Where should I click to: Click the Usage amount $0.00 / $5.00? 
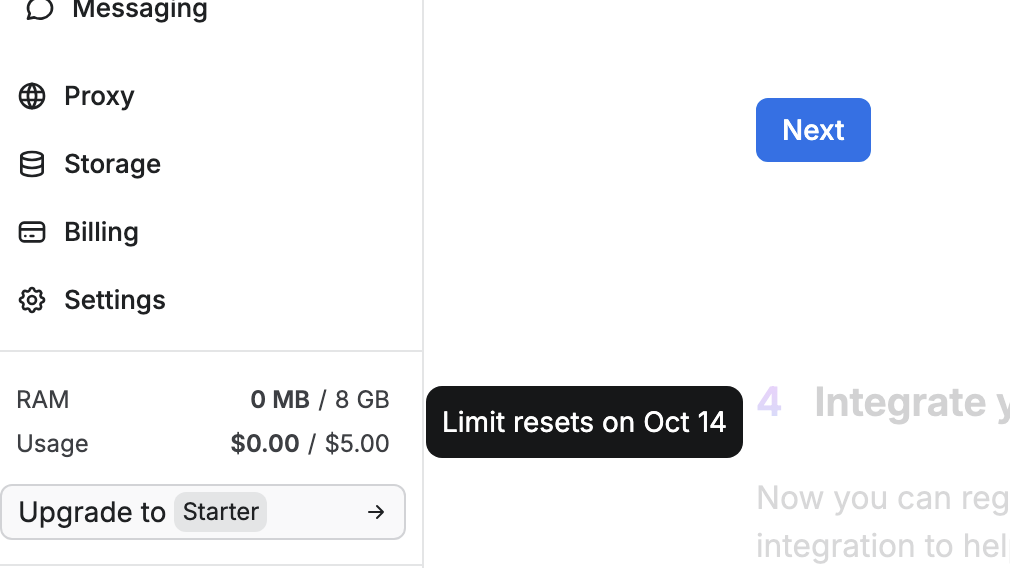point(309,444)
